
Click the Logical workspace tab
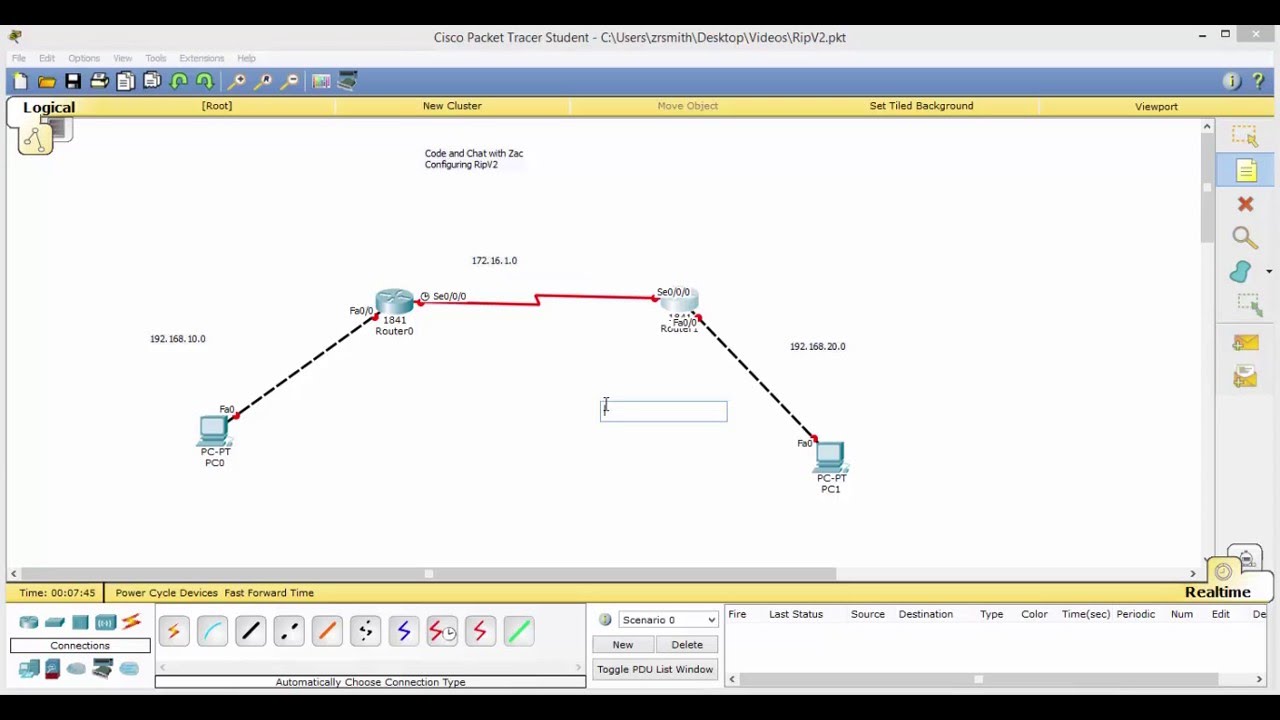click(49, 107)
